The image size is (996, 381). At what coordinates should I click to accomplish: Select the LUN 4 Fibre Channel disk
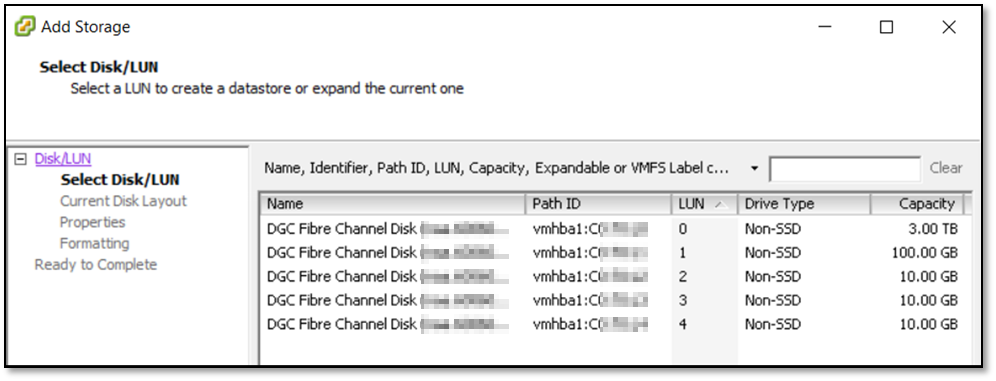tap(612, 324)
